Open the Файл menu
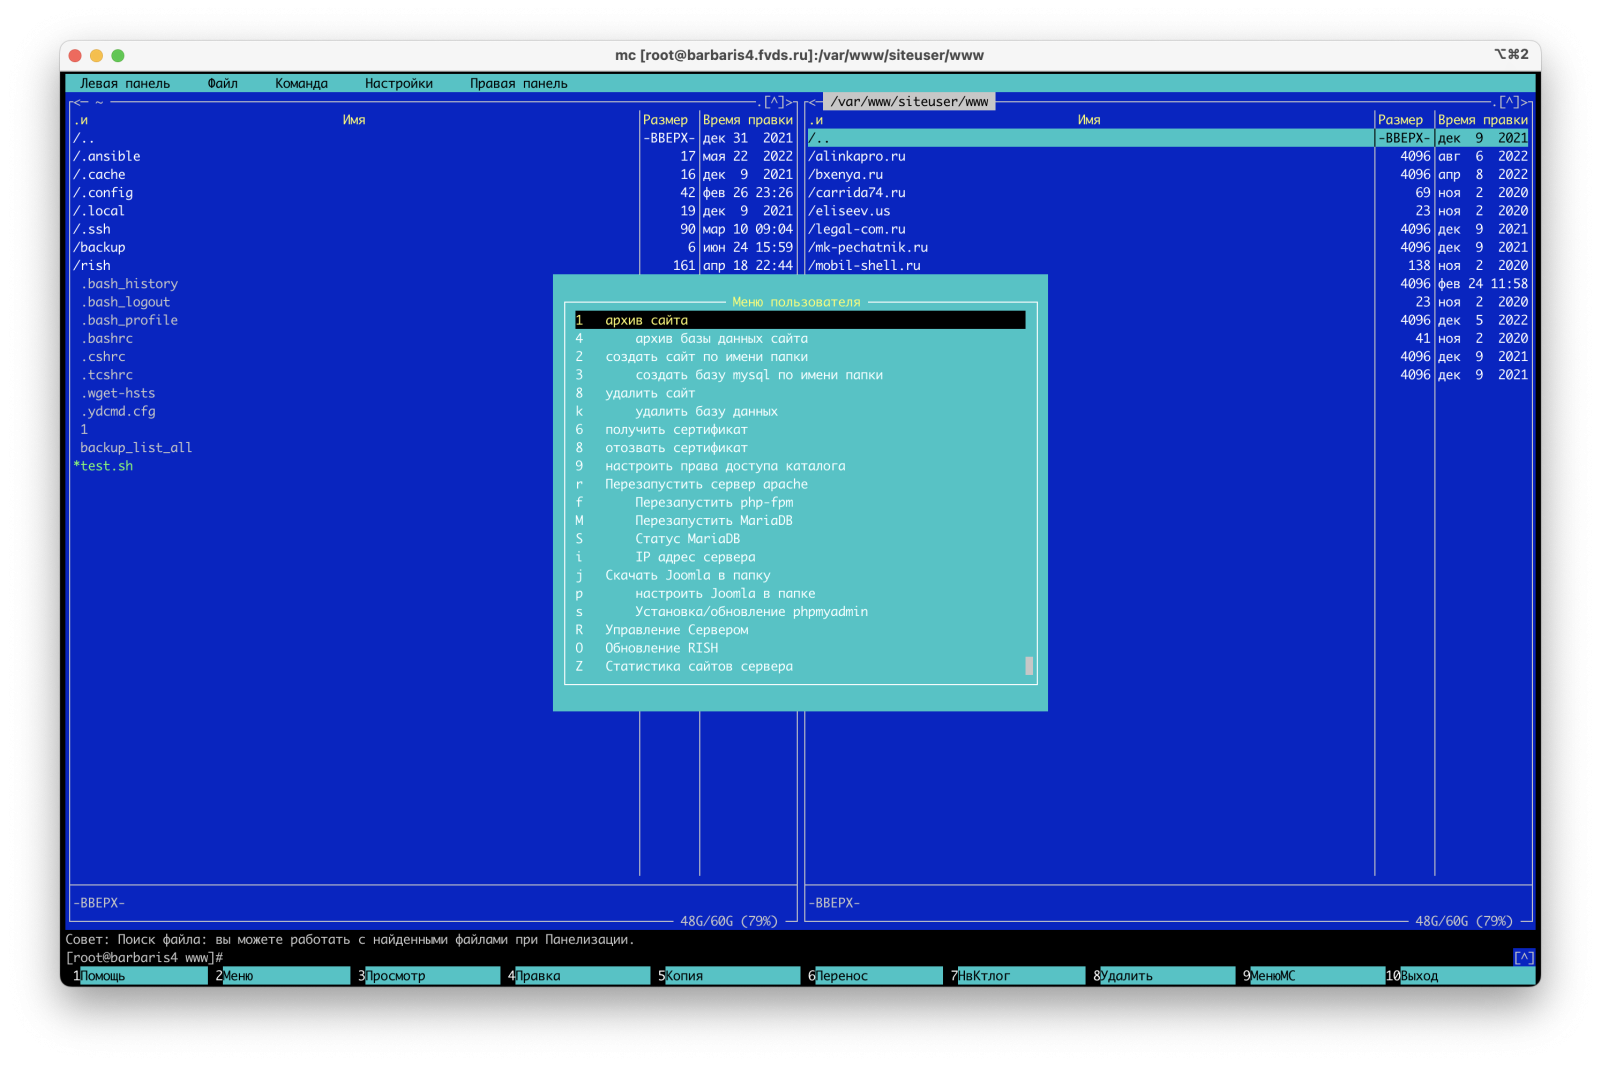The height and width of the screenshot is (1066, 1600). point(222,84)
